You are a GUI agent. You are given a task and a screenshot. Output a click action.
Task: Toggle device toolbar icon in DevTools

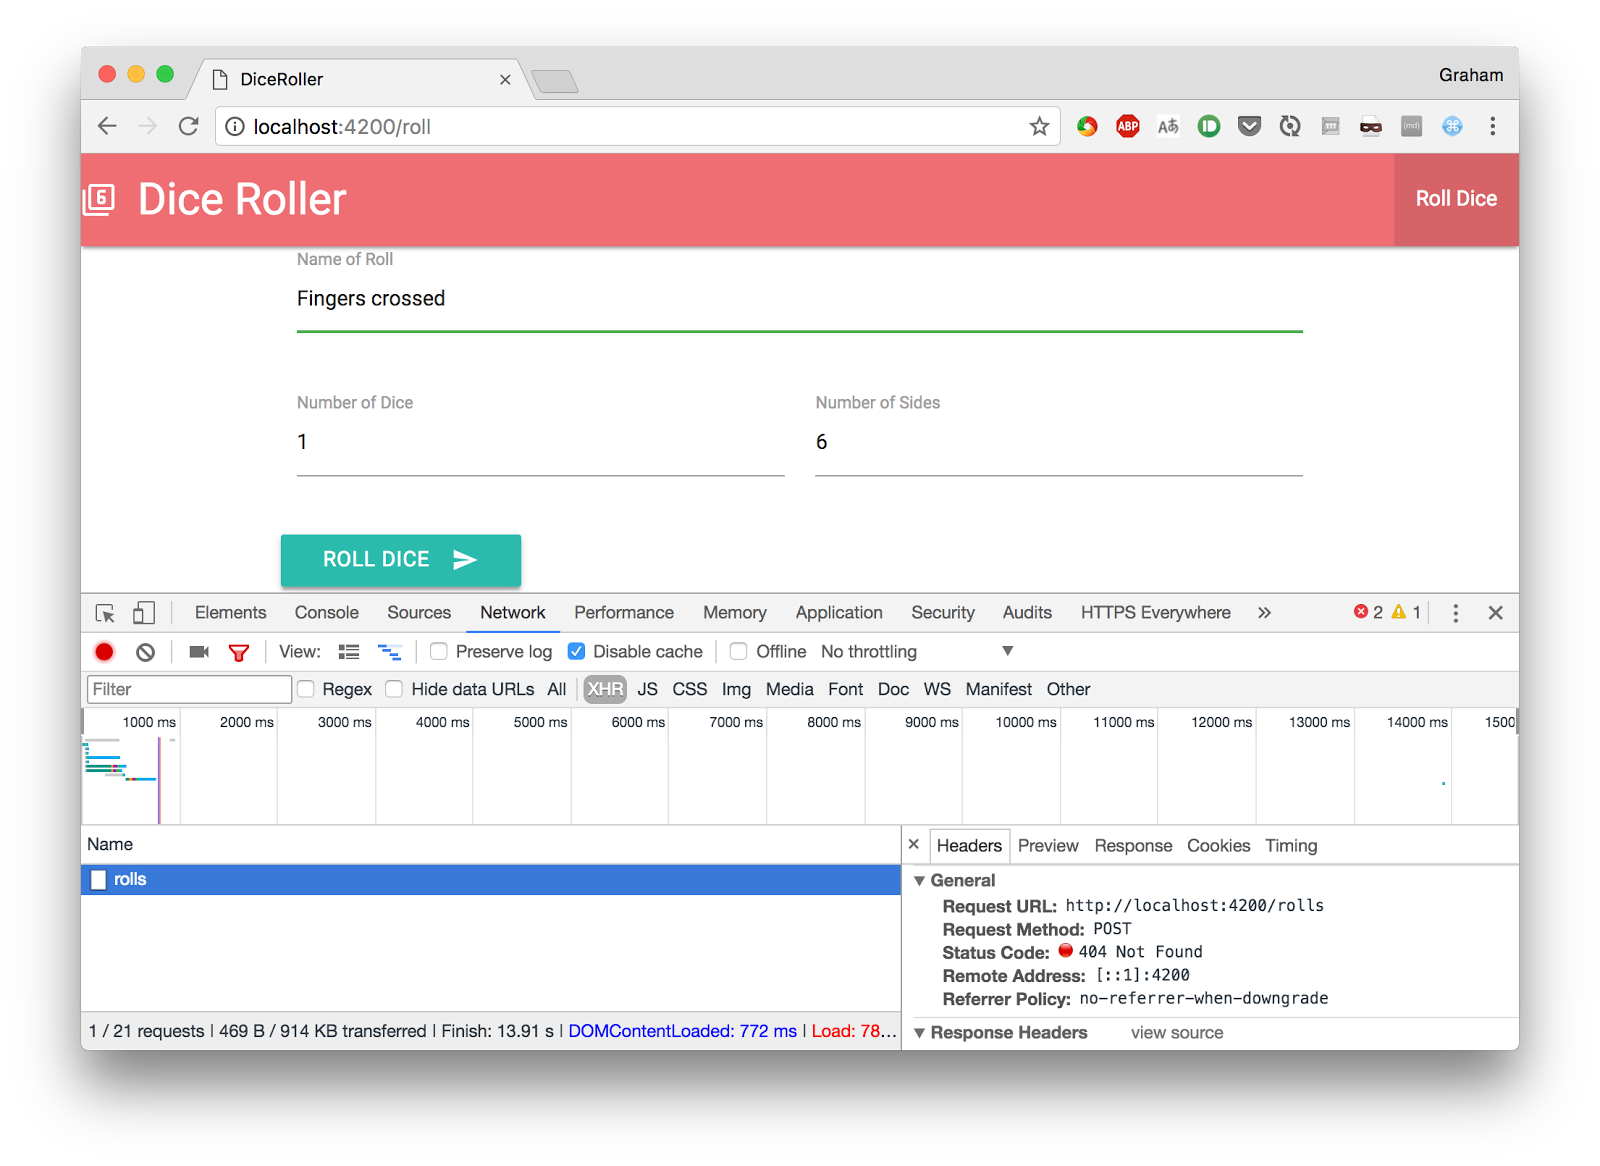143,611
